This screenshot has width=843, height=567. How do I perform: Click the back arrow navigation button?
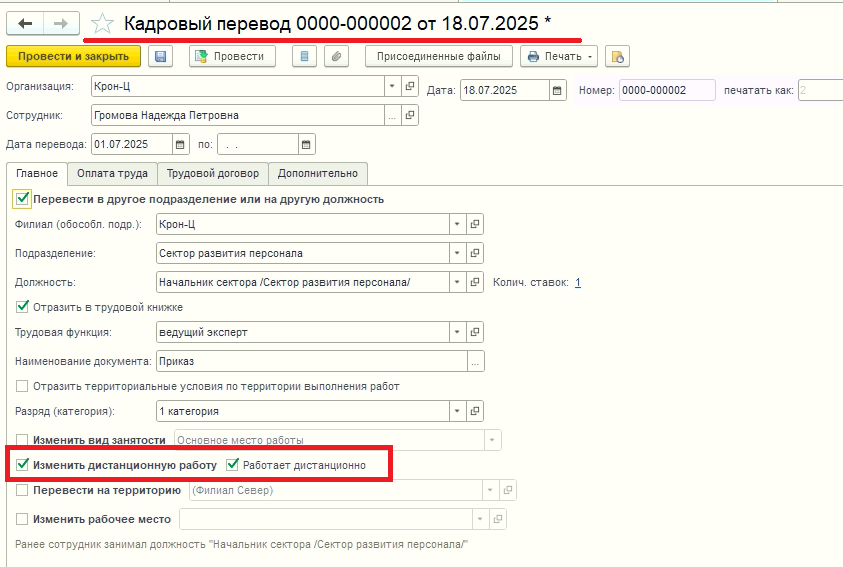coord(25,24)
